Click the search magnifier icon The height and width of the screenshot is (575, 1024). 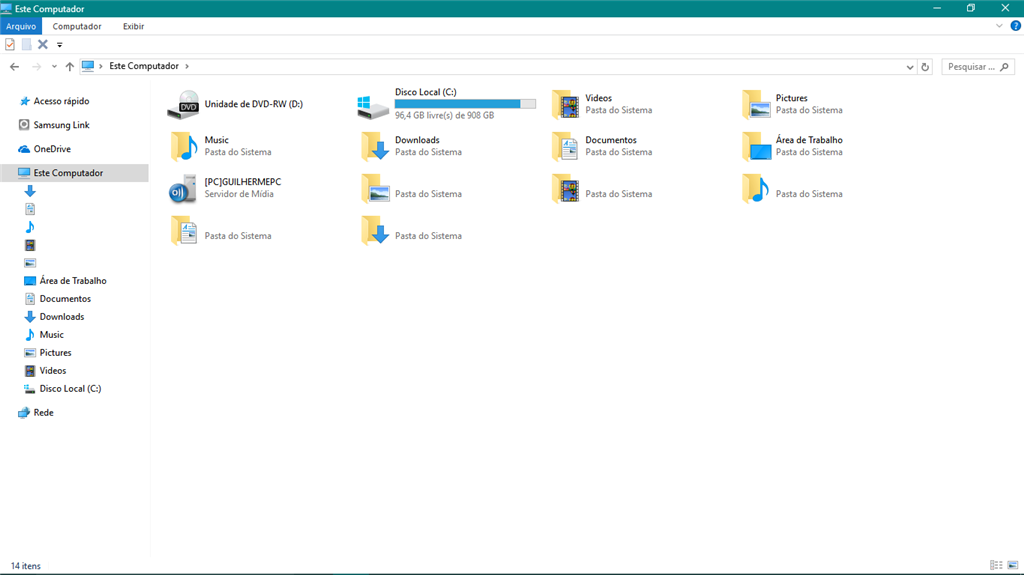(1004, 67)
